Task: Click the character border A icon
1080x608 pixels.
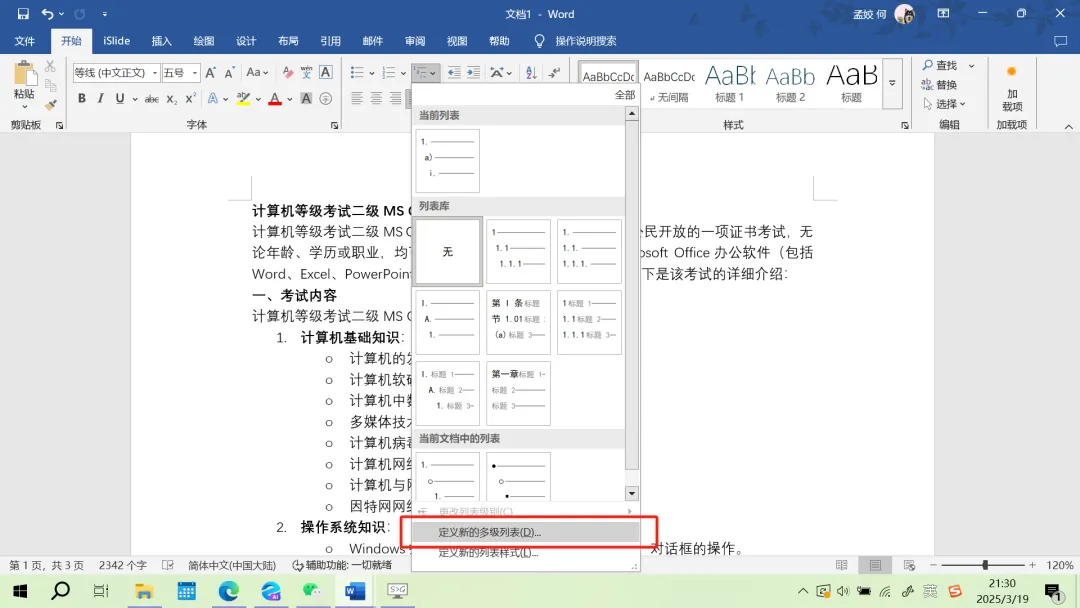Action: pyautogui.click(x=326, y=72)
